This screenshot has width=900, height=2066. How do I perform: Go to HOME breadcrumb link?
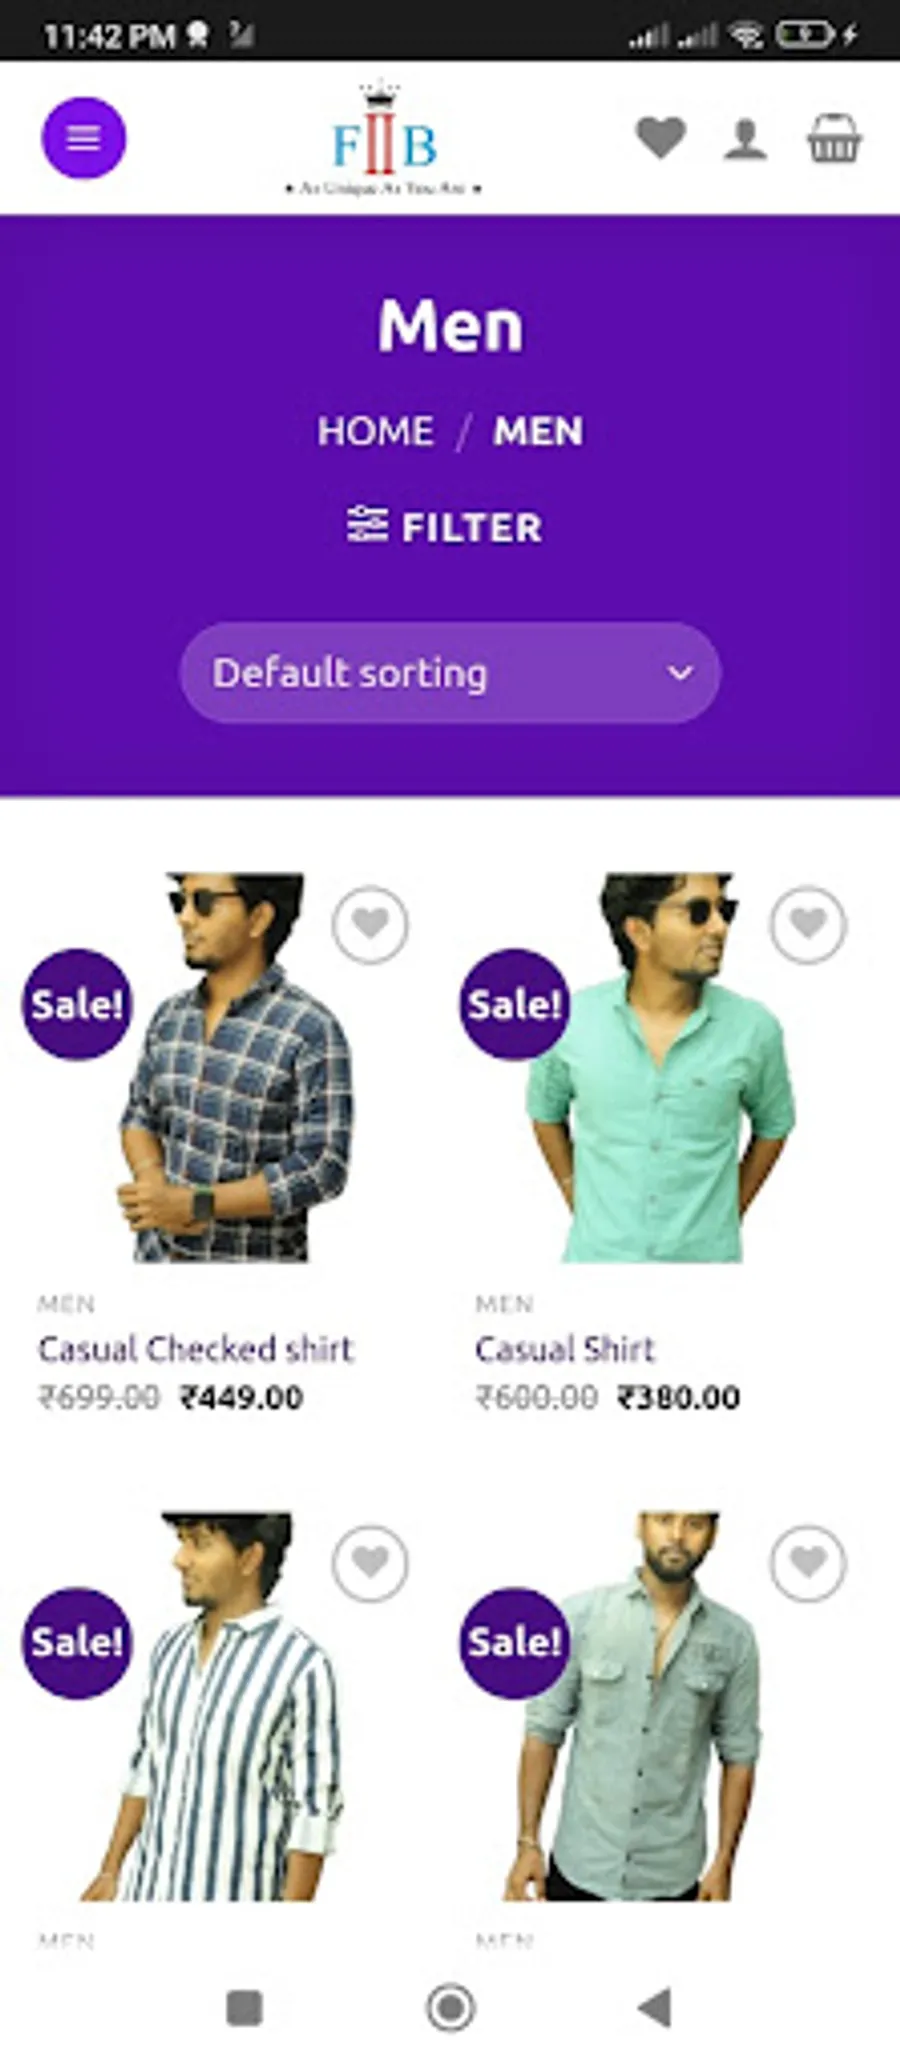(375, 432)
